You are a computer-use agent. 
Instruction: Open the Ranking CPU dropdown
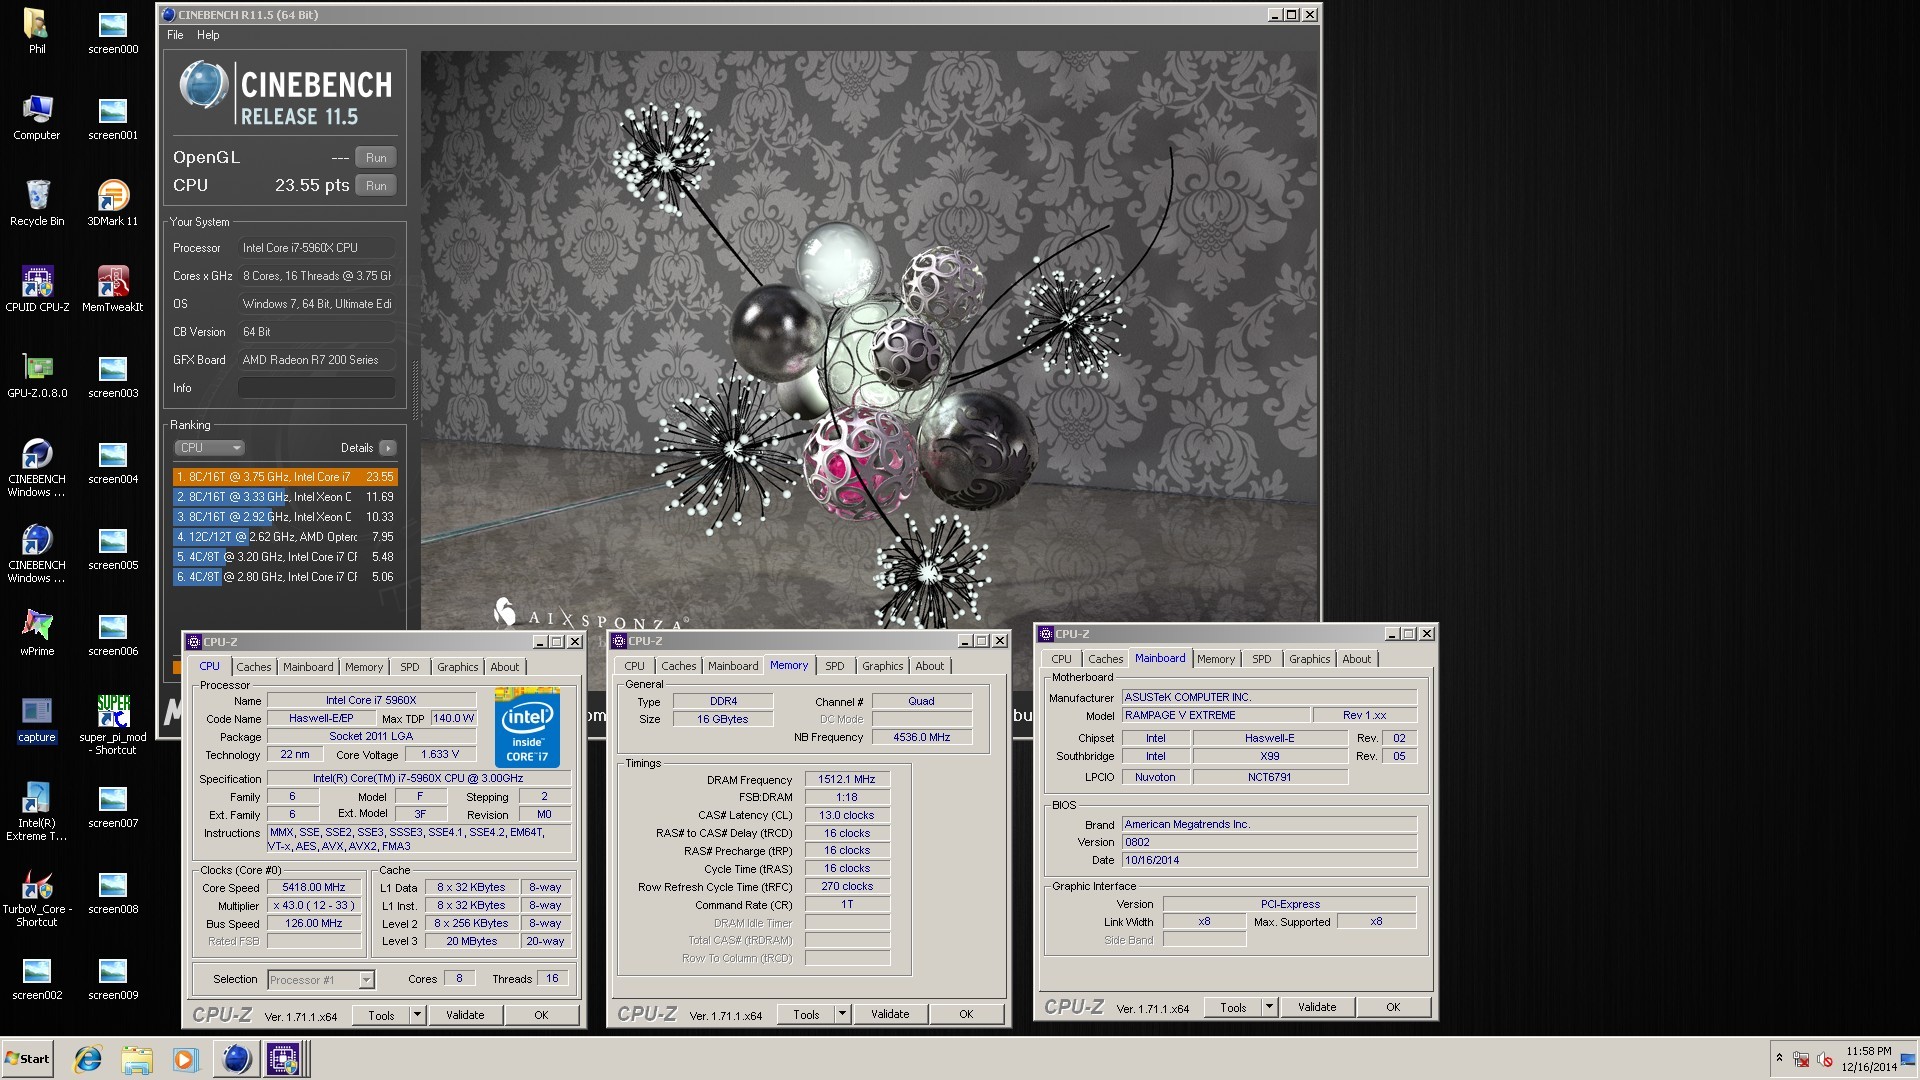(209, 448)
